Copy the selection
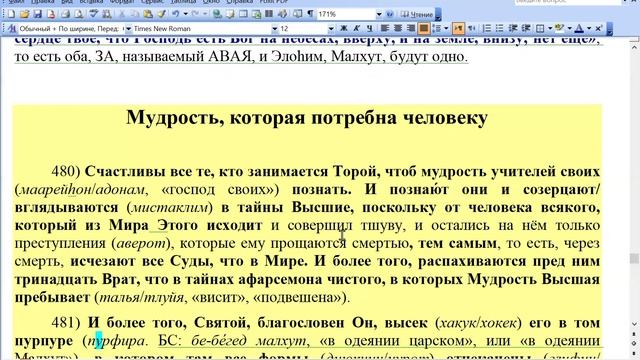 (135, 14)
